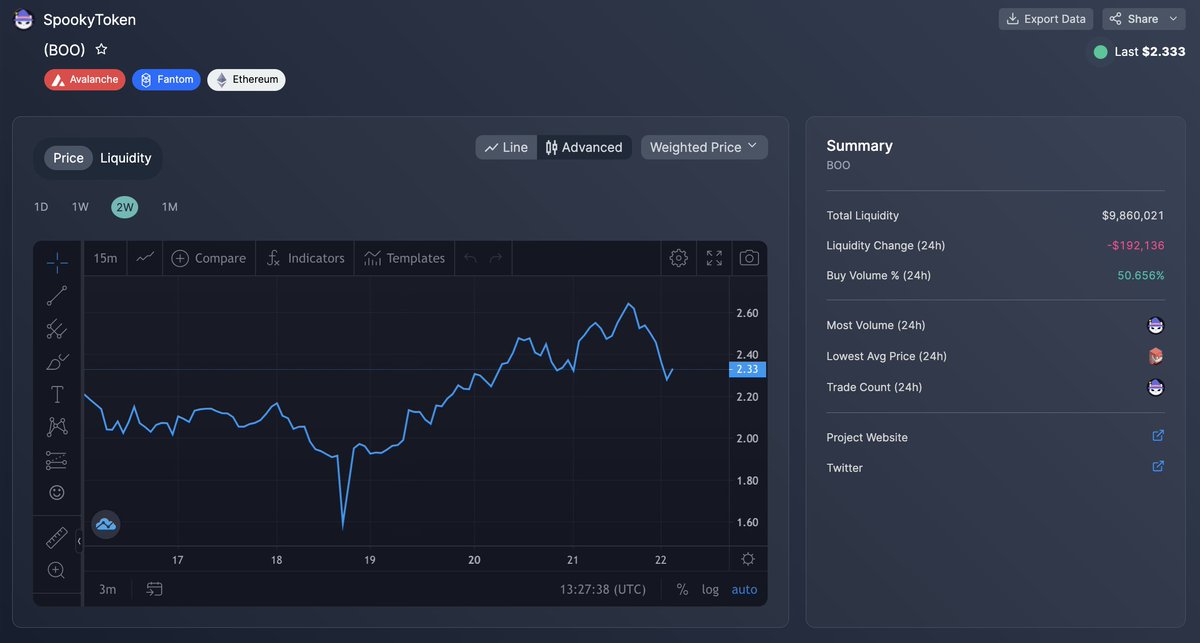Click the Project Website label
Image resolution: width=1200 pixels, height=643 pixels.
tap(867, 437)
